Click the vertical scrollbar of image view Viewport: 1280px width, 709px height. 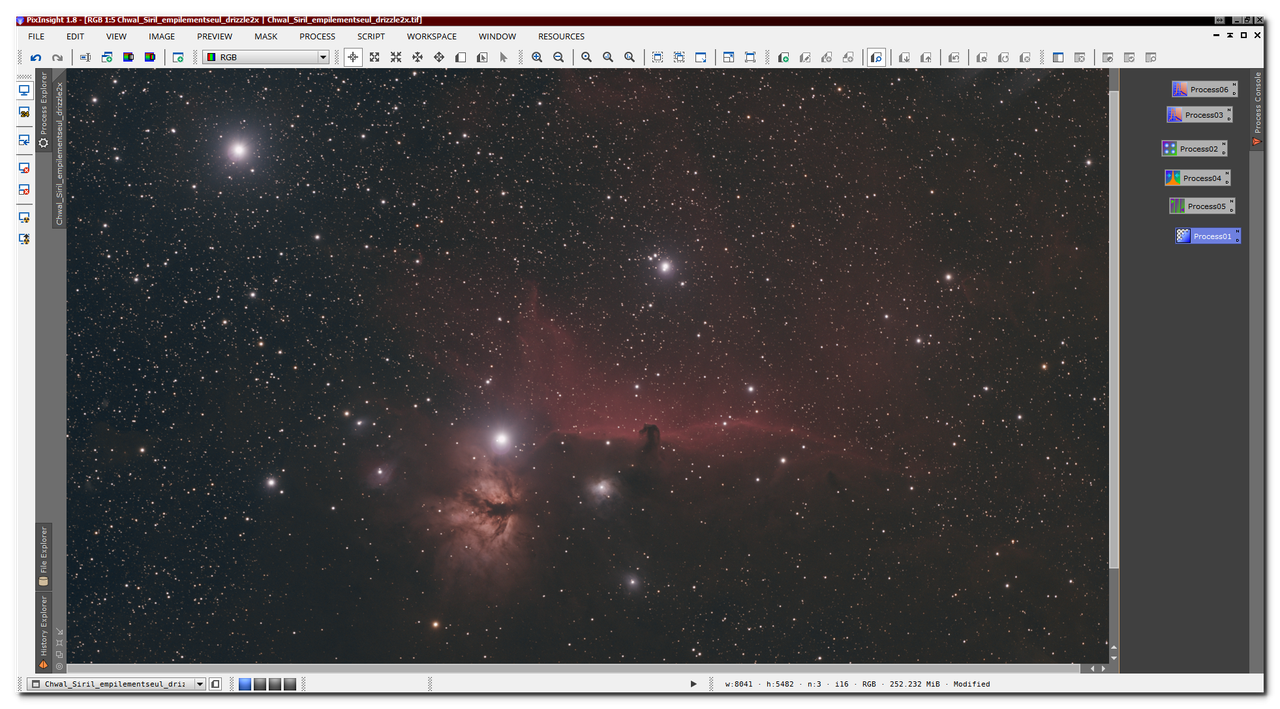[x=1113, y=330]
